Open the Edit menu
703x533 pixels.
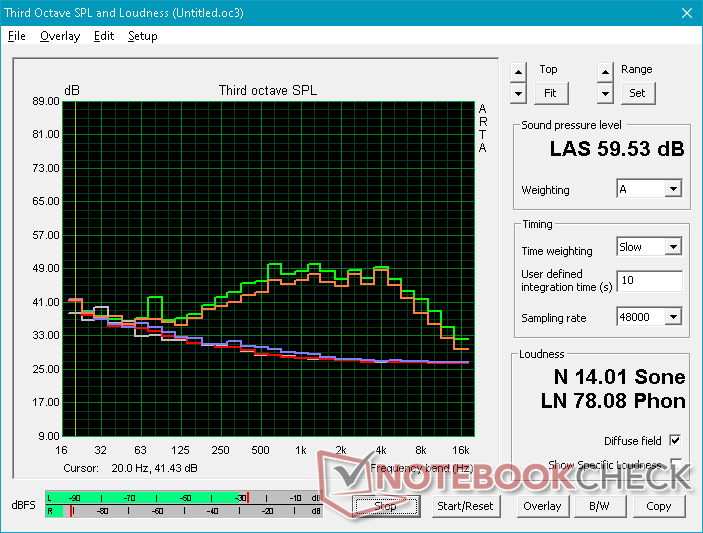(104, 36)
